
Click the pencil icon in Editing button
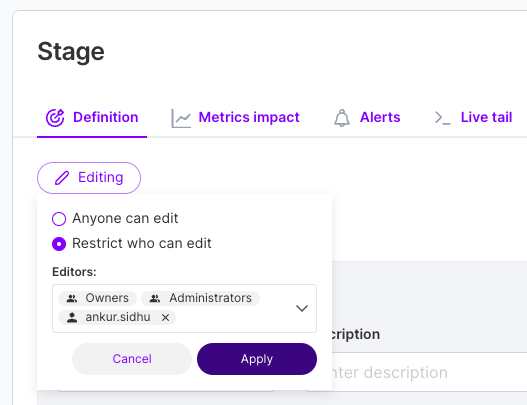(x=62, y=178)
